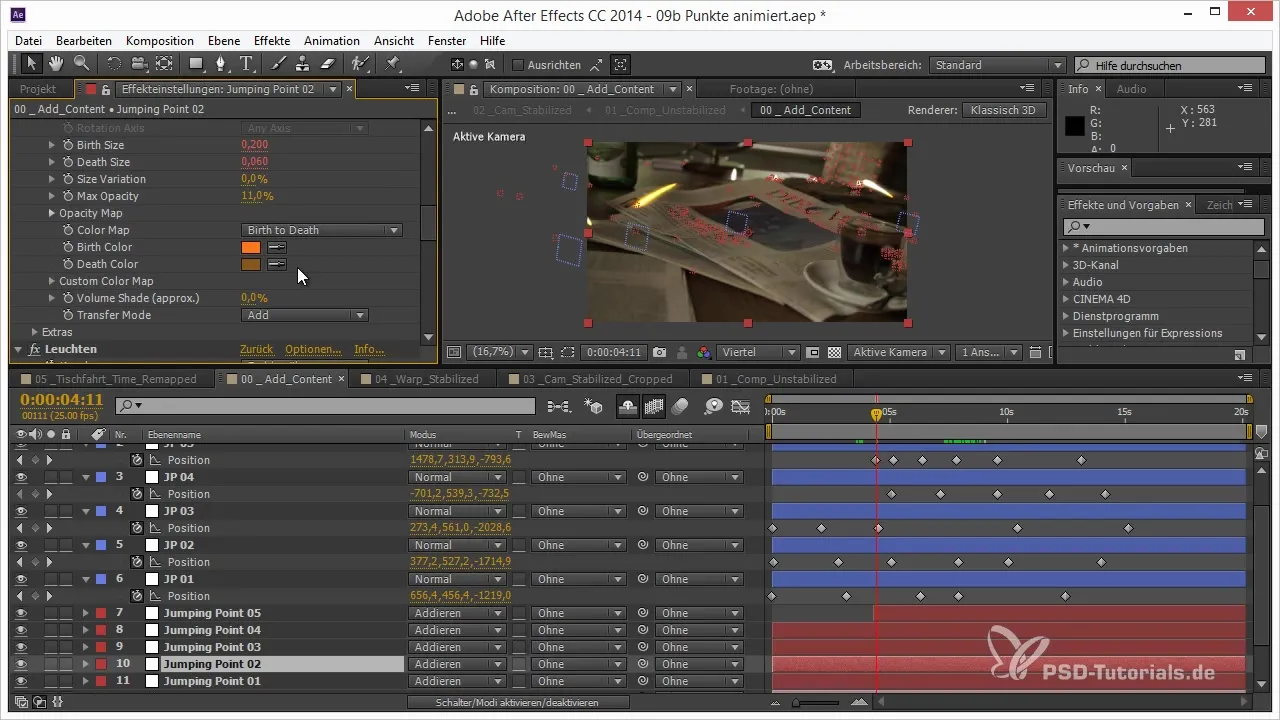The image size is (1280, 720).
Task: Switch to the 04 _Warp_Stabilized timeline tab
Action: pos(426,379)
